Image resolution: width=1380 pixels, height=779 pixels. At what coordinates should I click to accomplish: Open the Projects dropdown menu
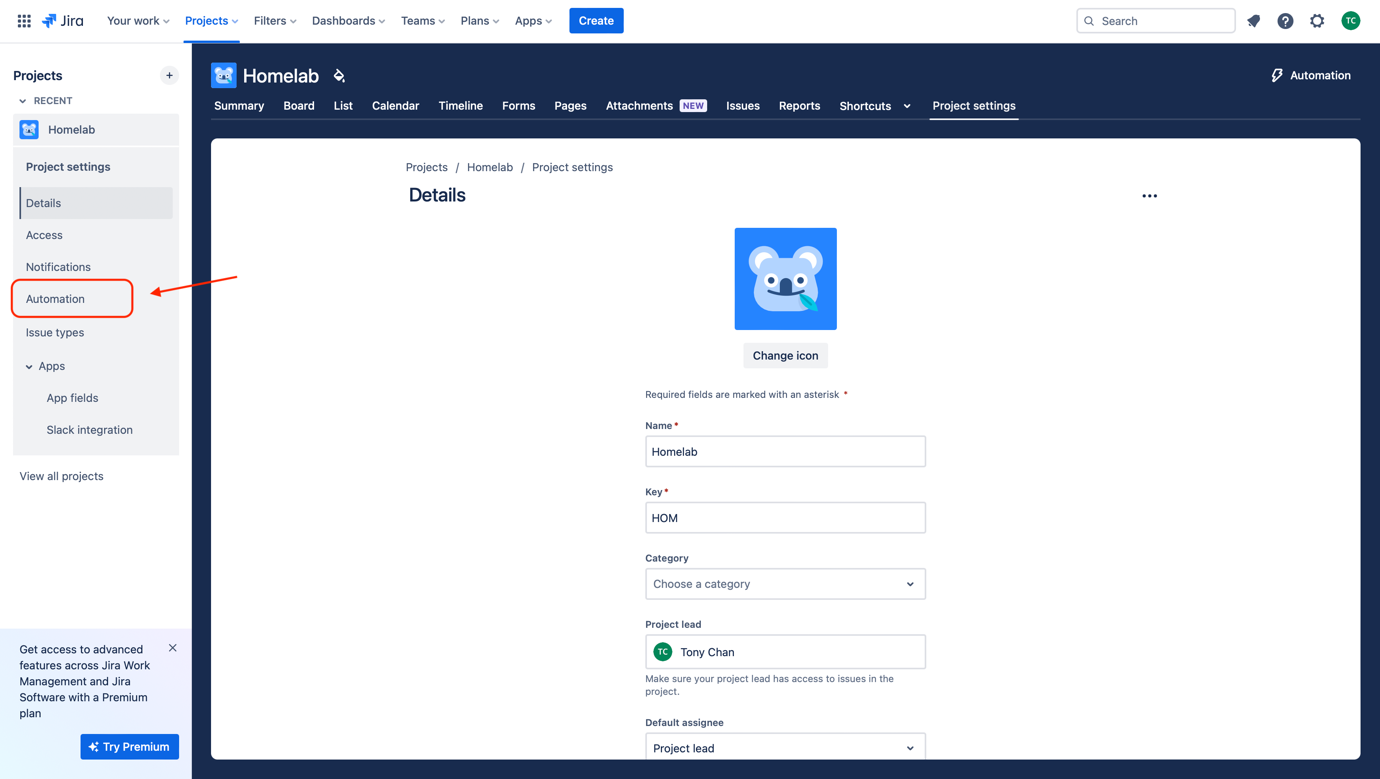pos(211,20)
